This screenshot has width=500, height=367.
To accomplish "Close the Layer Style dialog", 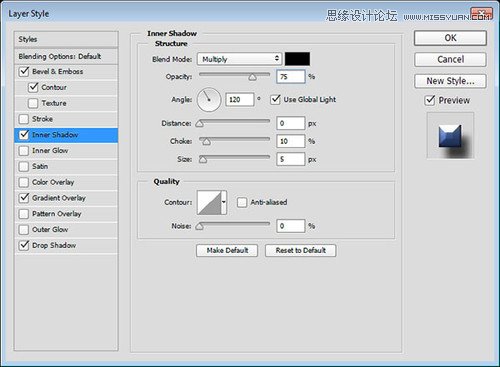I will click(x=481, y=15).
